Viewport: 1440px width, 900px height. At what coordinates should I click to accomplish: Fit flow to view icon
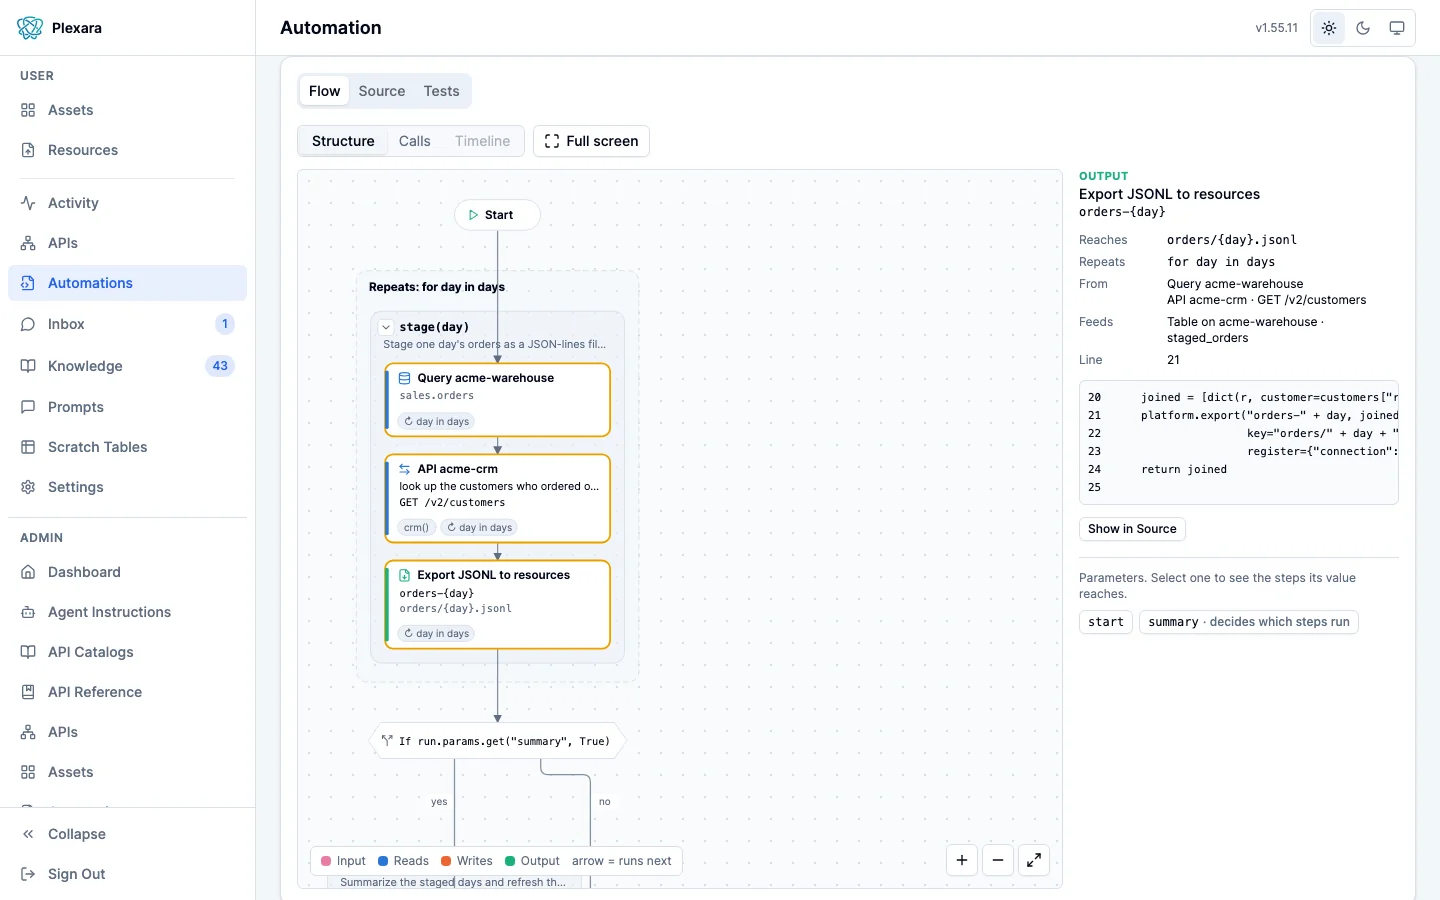tap(1034, 860)
